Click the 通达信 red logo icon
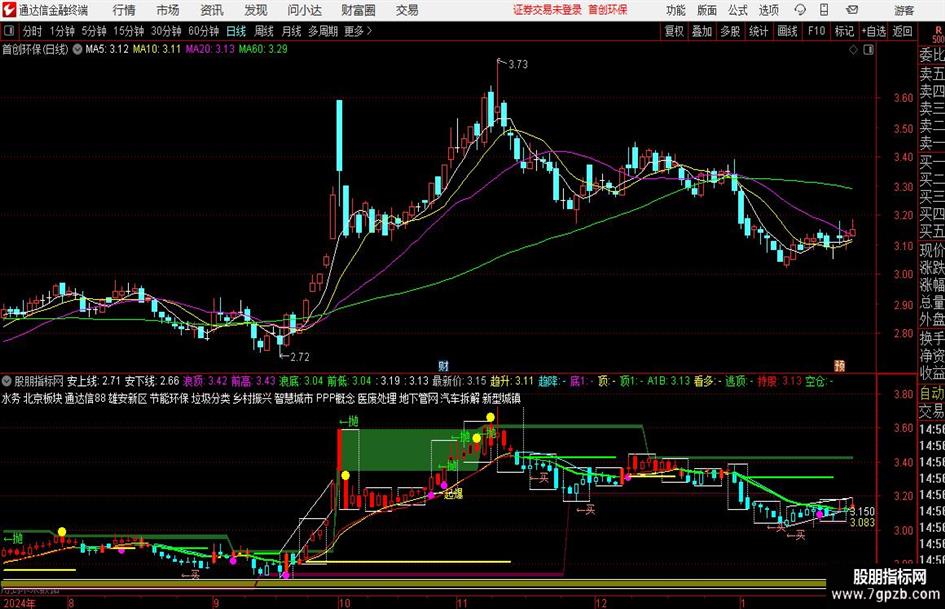The image size is (945, 609). coord(8,10)
